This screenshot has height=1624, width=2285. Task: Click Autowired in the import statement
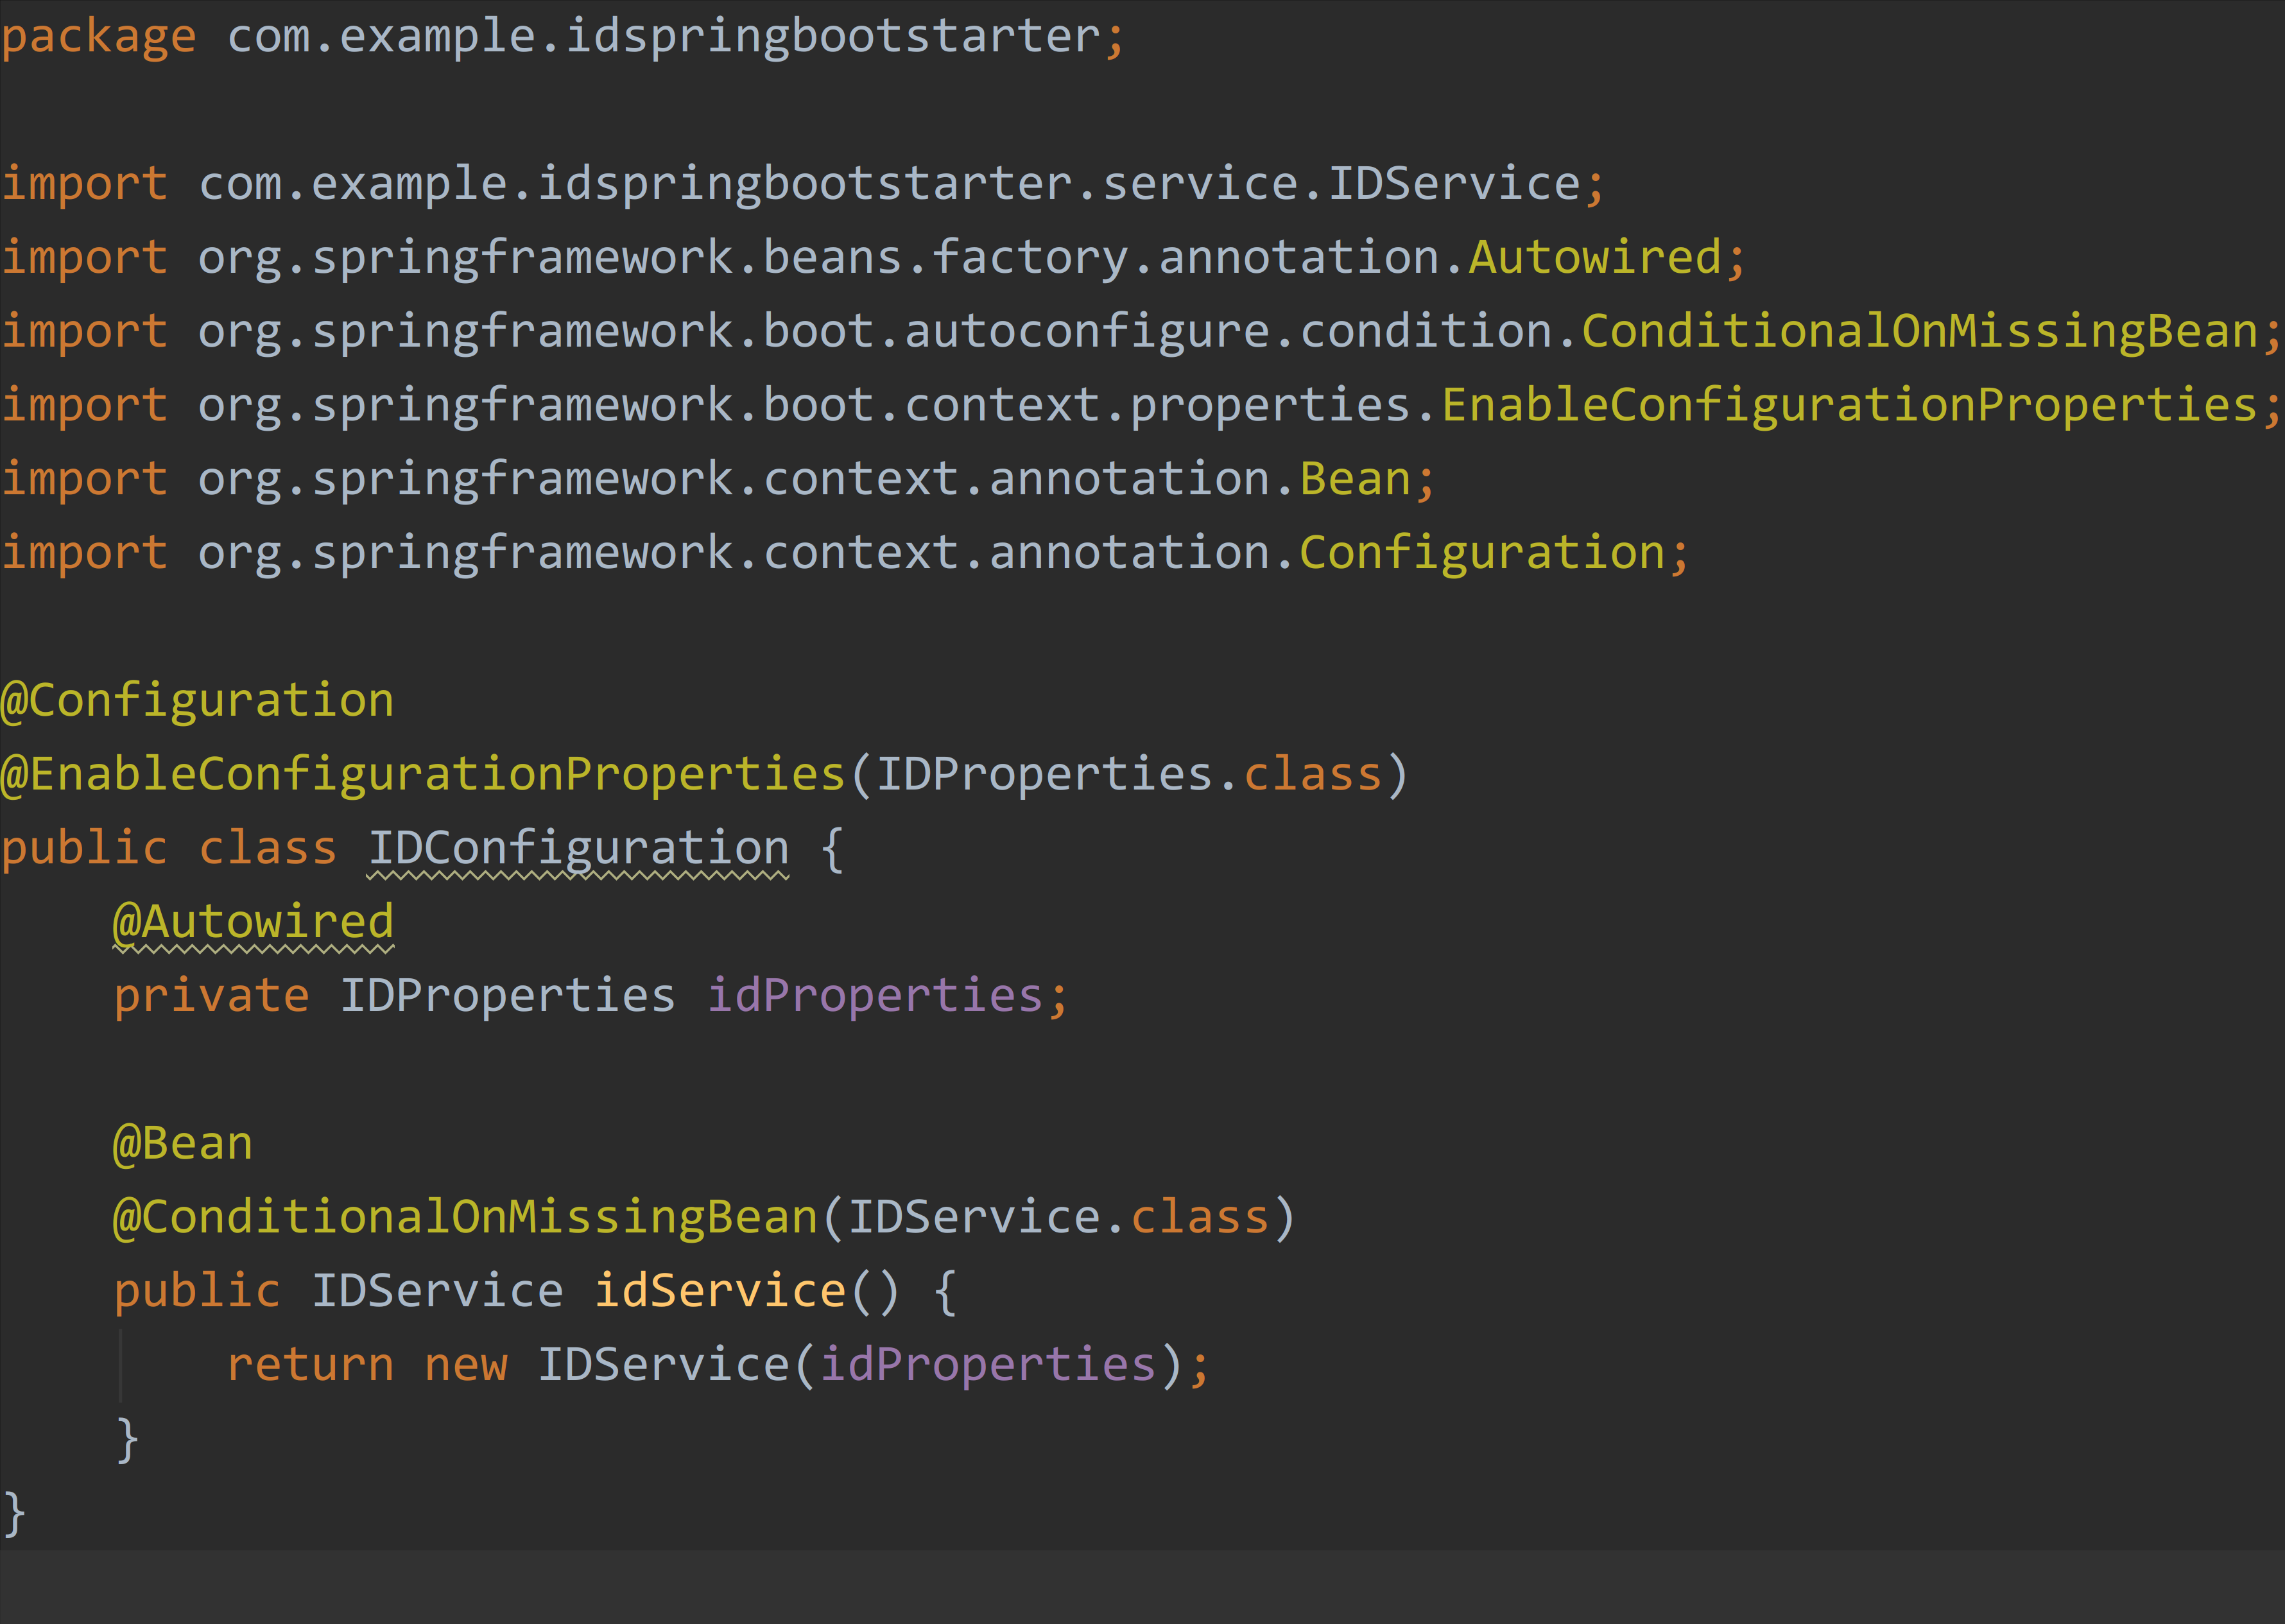pos(1594,258)
